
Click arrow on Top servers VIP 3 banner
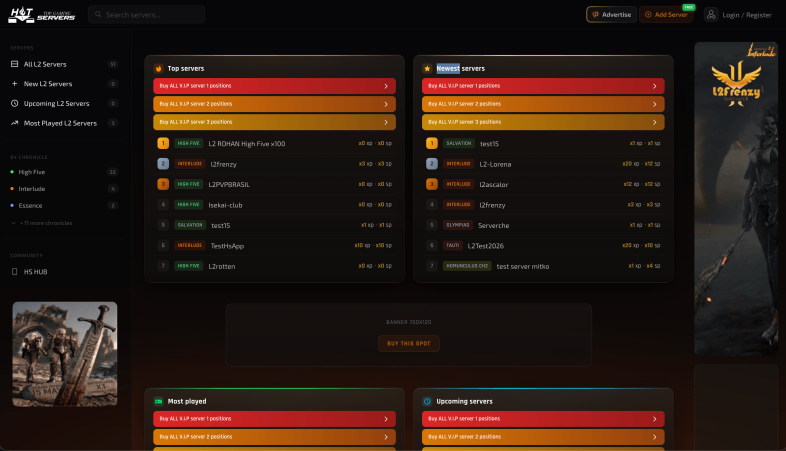(x=385, y=122)
